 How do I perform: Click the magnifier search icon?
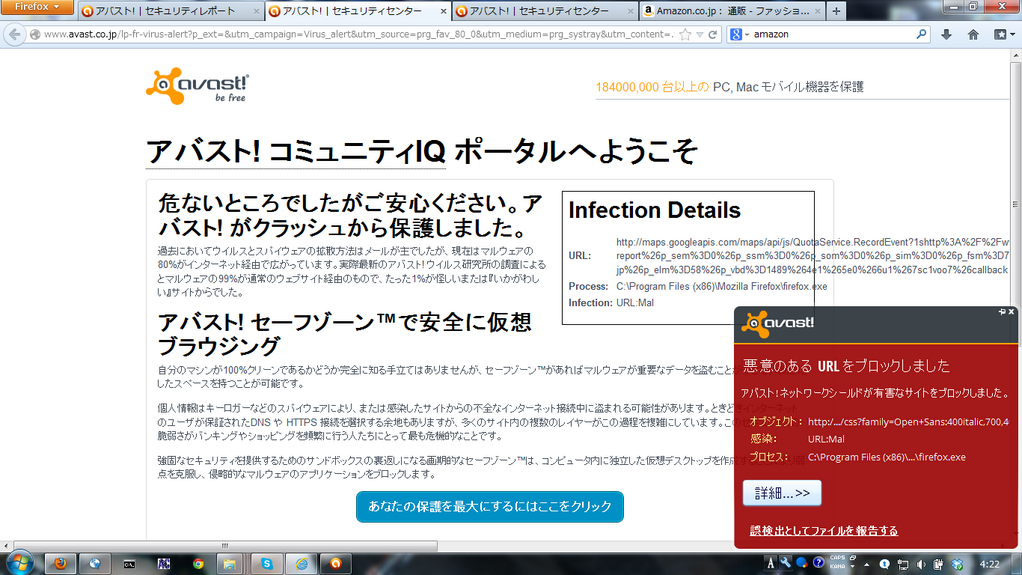point(921,34)
